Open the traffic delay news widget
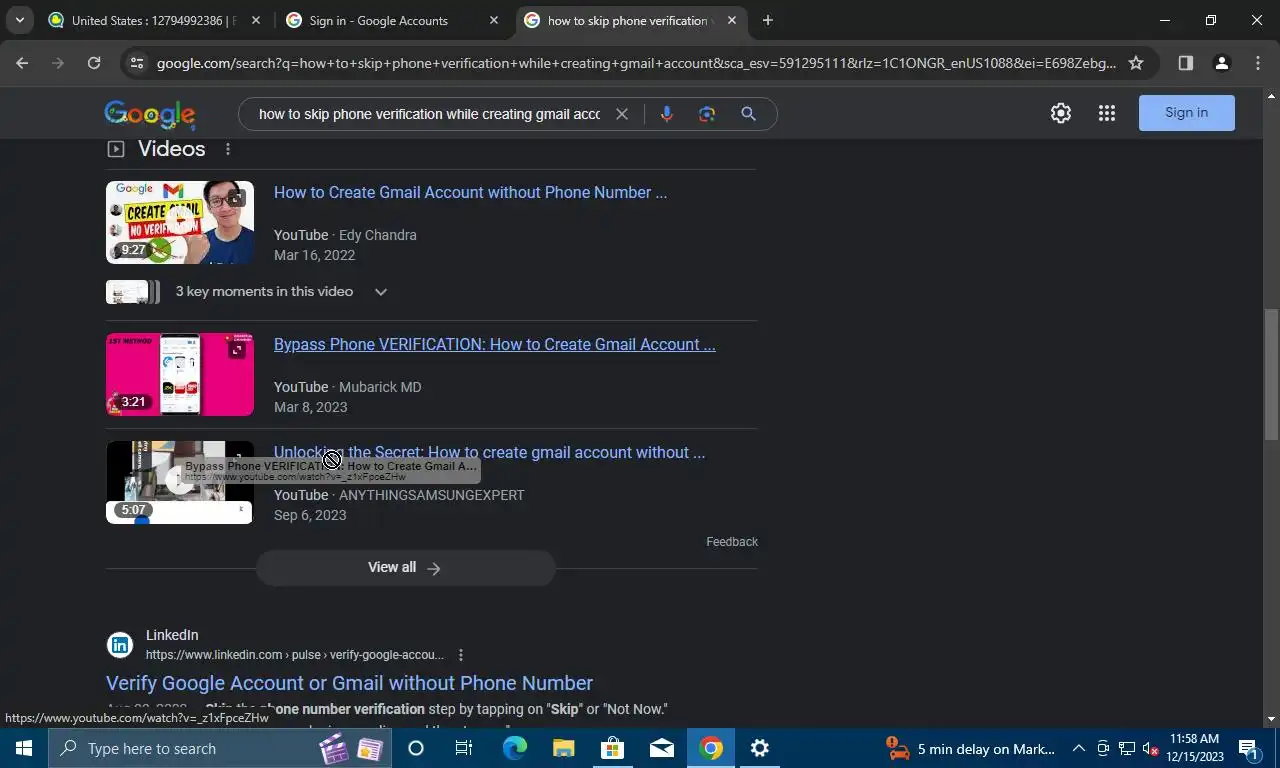The image size is (1280, 768). click(971, 749)
